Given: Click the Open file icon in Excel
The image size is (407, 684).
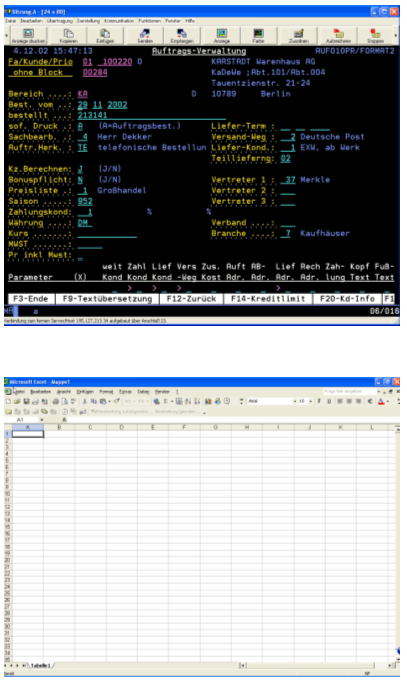Looking at the screenshot, I should pos(17,401).
